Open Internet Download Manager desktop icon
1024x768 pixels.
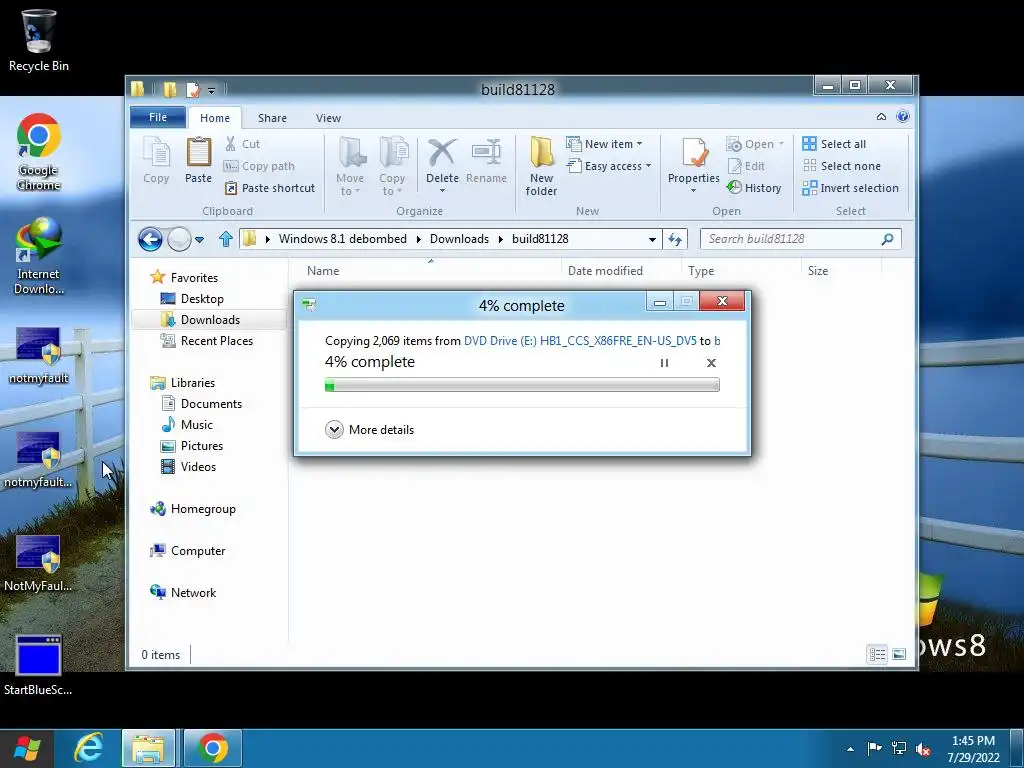click(x=39, y=256)
